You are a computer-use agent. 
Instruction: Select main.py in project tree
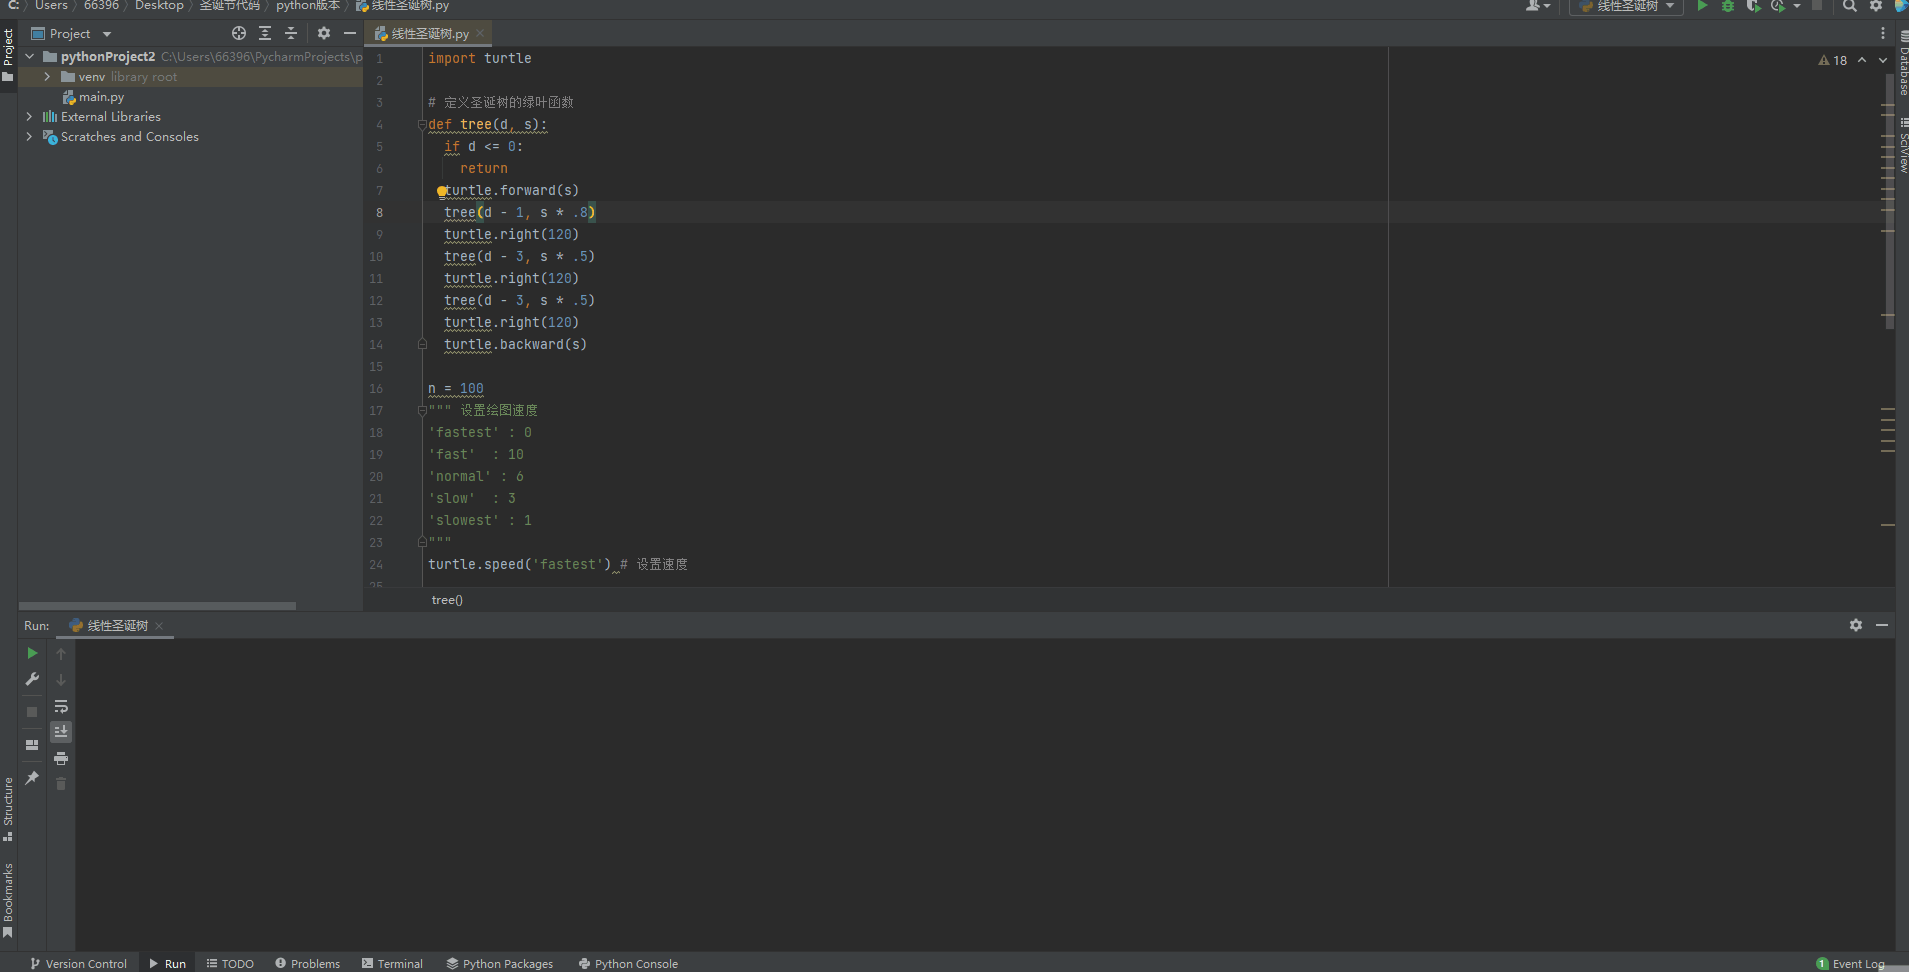tap(101, 97)
